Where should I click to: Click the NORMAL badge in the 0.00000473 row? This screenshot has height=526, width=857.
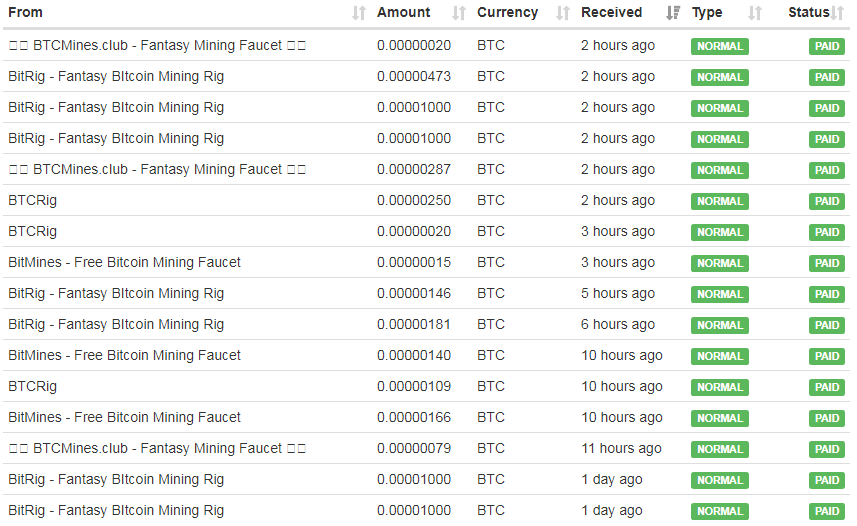(720, 77)
